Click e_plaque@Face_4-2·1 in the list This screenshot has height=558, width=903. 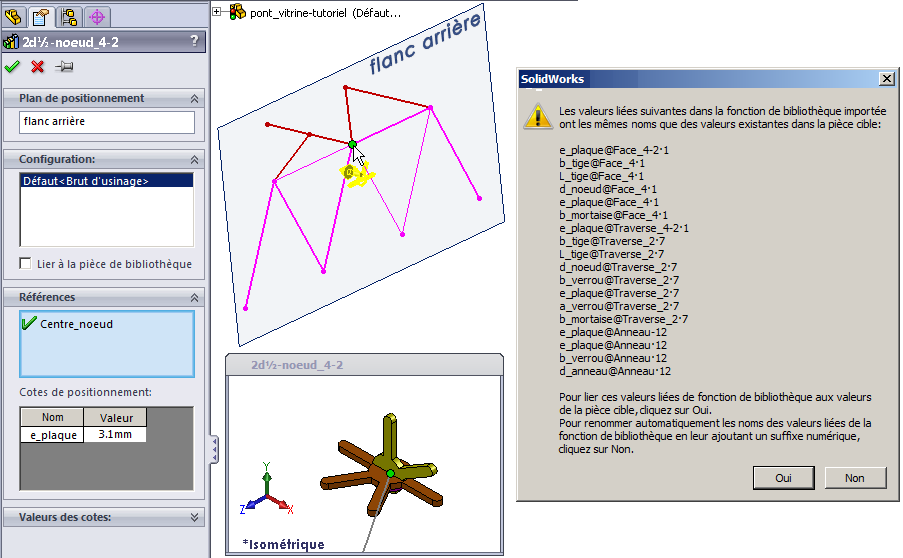614,150
